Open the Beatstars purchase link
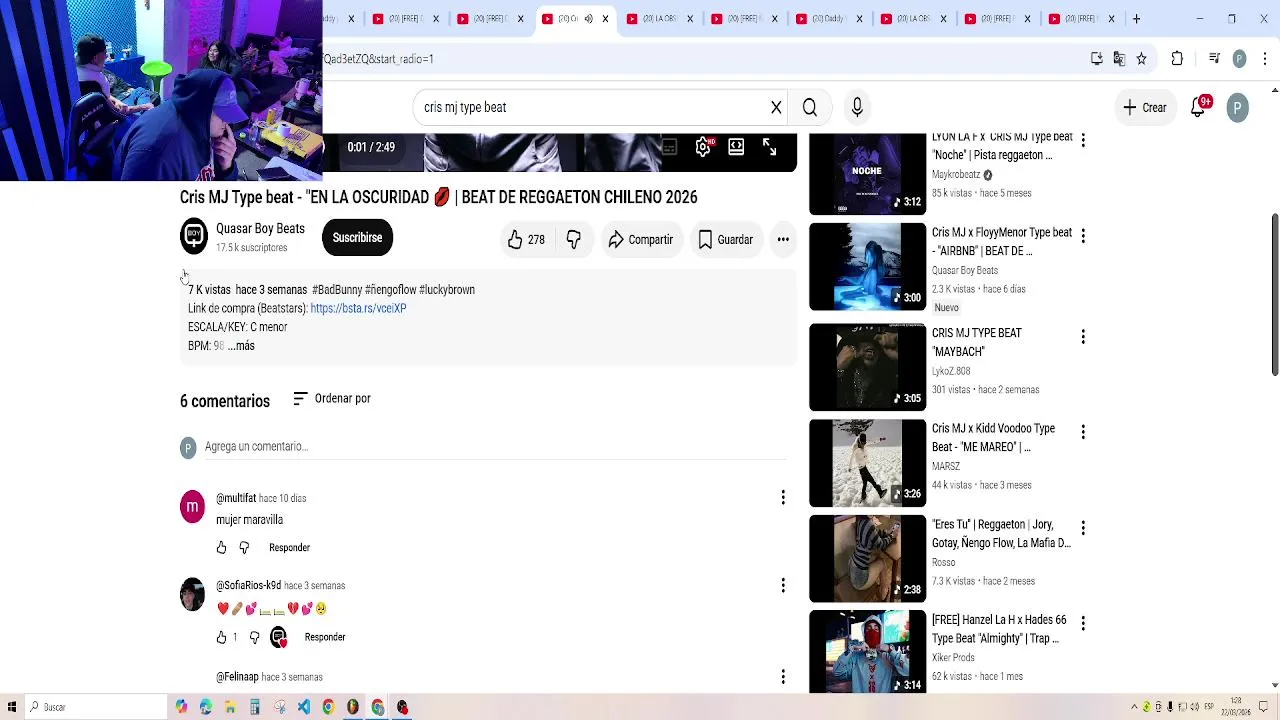Image resolution: width=1280 pixels, height=720 pixels. [358, 308]
